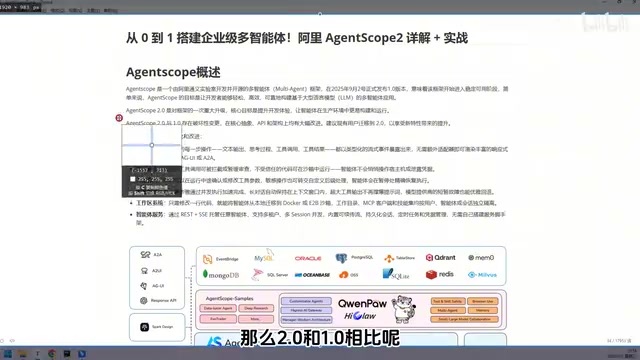Click the redis logo
Image resolution: width=640 pixels, height=360 pixels.
point(440,274)
